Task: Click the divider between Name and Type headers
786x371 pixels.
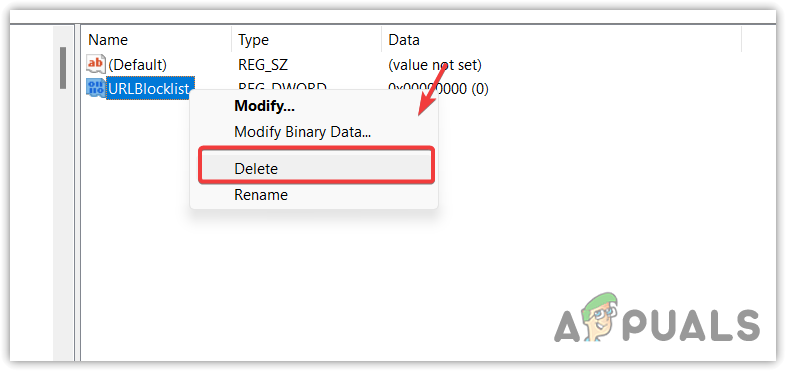Action: coord(232,40)
